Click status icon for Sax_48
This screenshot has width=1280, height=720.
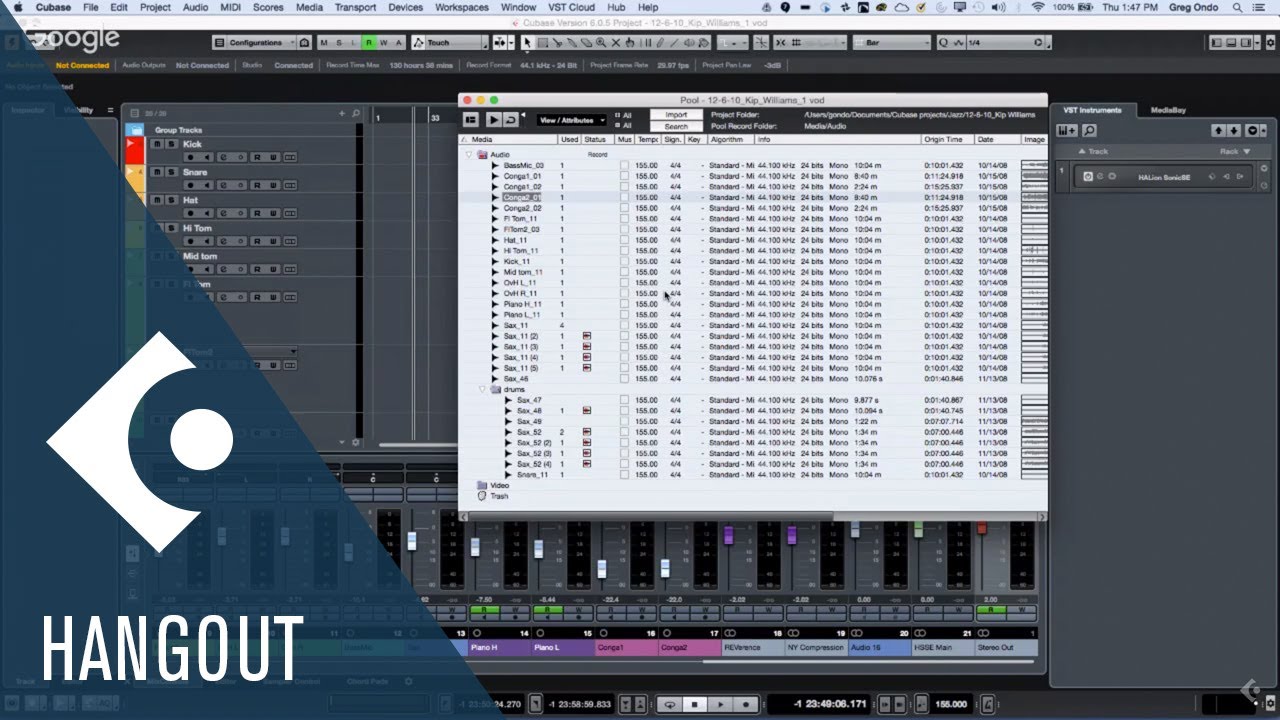(587, 411)
